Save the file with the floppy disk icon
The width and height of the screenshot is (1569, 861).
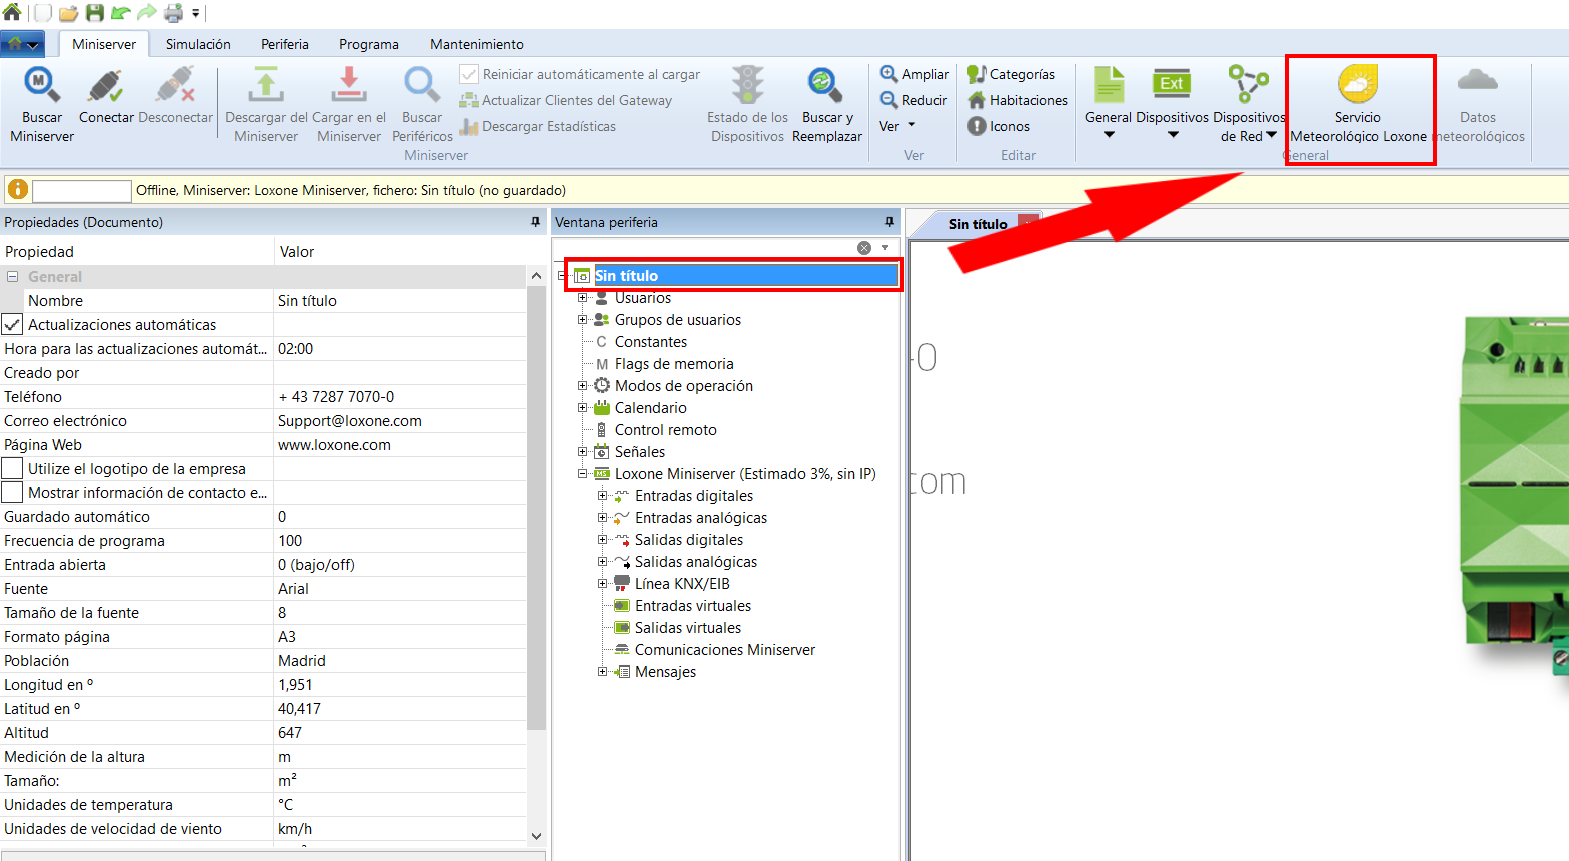[95, 13]
